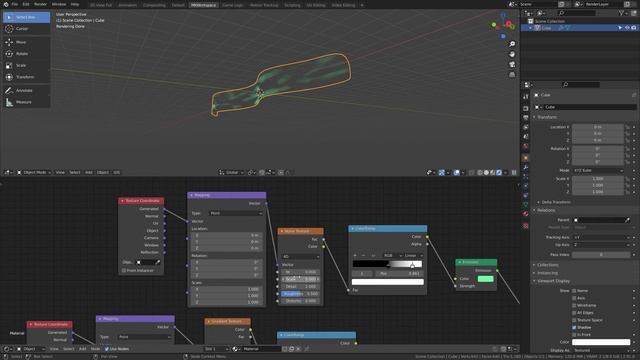The width and height of the screenshot is (640, 360).
Task: Open the Output properties tab icon
Action: (x=526, y=118)
